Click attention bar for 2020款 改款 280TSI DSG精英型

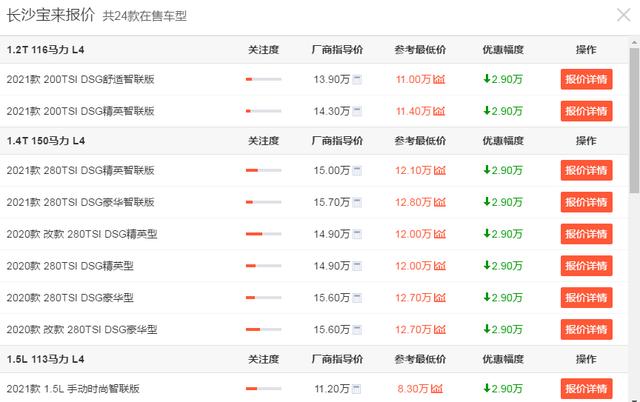[264, 234]
